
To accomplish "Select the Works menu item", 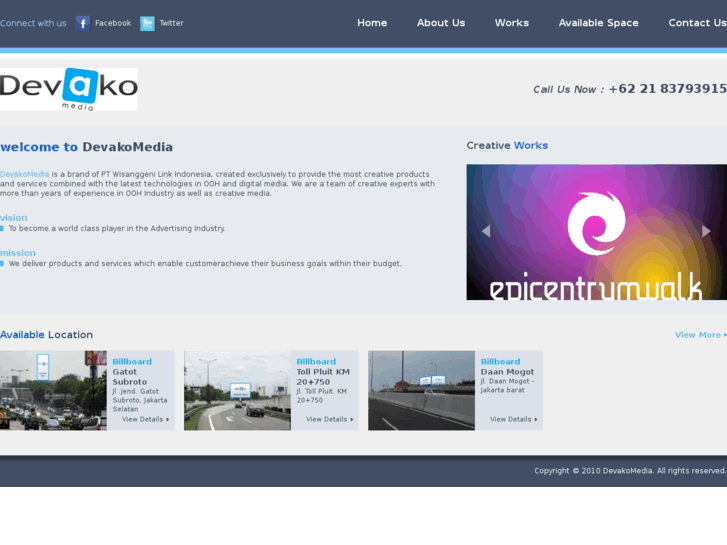I will (512, 23).
